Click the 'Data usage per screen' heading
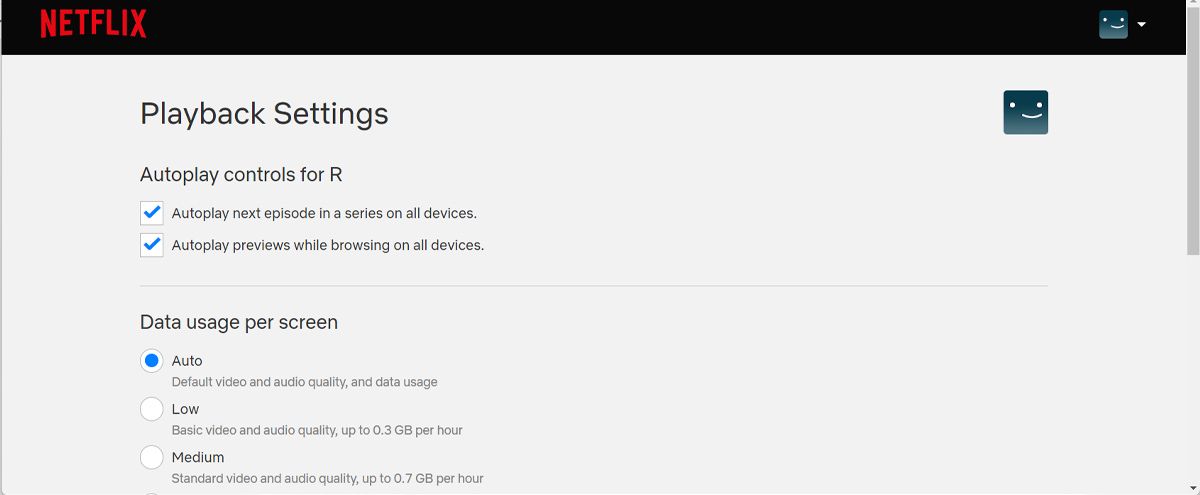 coord(239,323)
